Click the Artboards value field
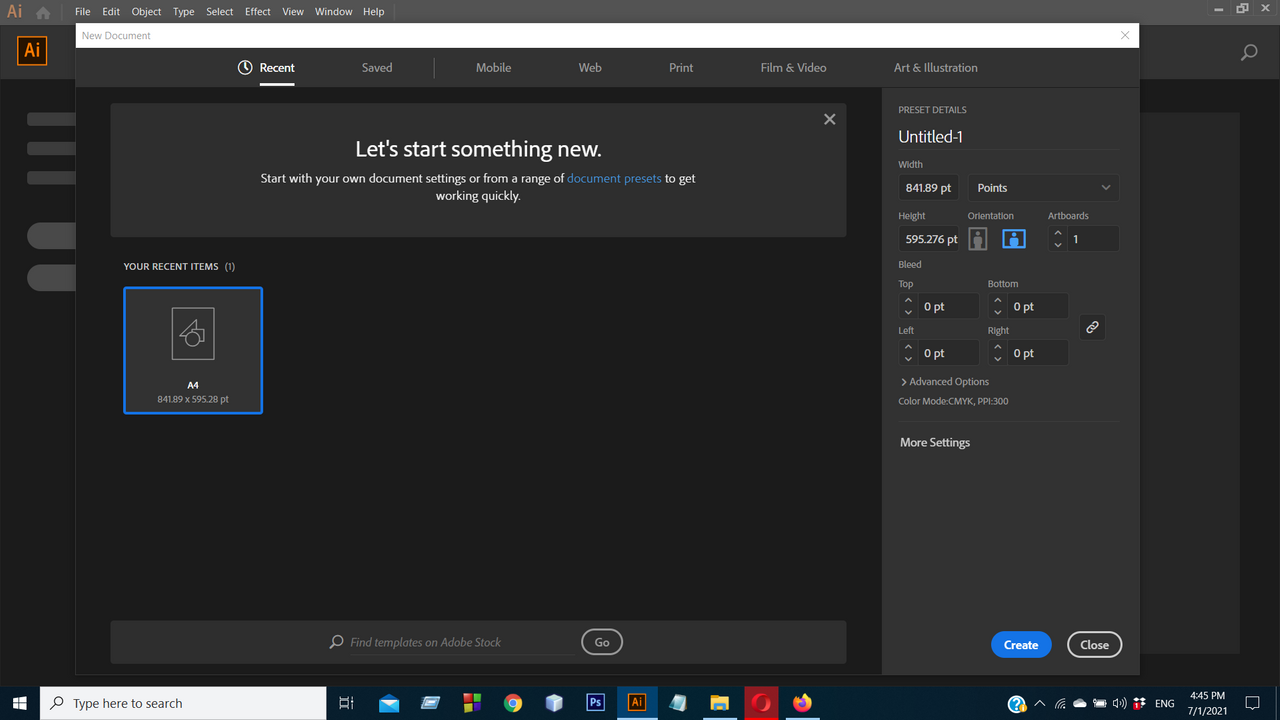Image resolution: width=1280 pixels, height=720 pixels. [1093, 239]
